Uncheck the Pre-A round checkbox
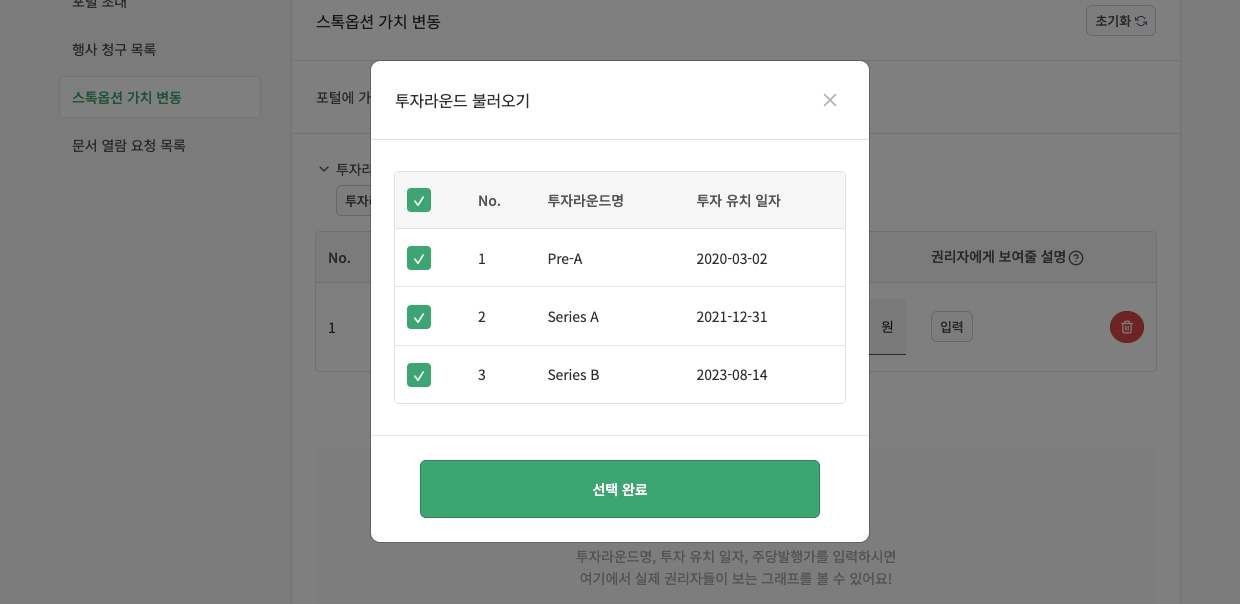 419,258
